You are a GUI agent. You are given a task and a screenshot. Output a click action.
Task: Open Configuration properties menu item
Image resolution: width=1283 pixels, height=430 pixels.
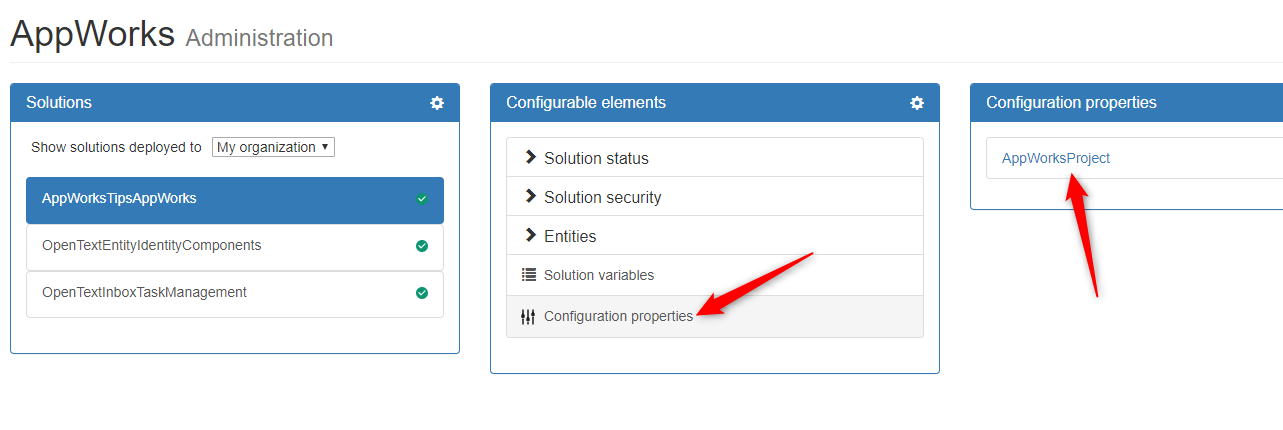pyautogui.click(x=618, y=317)
